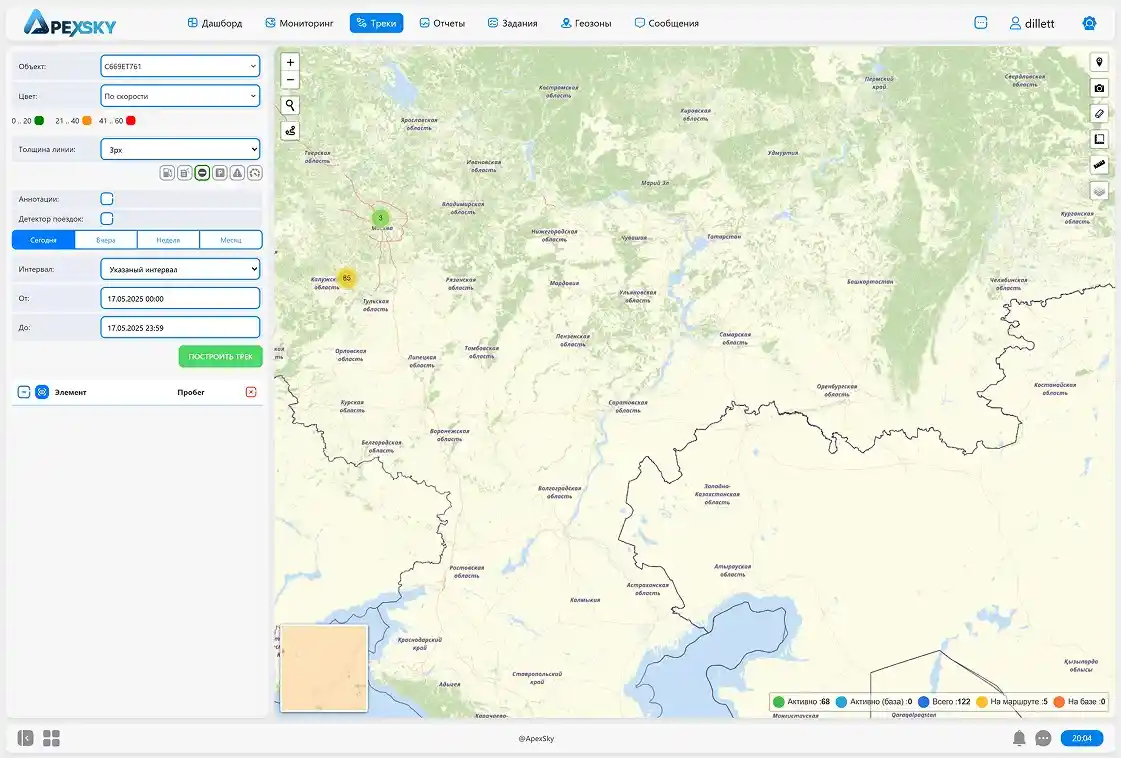
Task: Click the blue fit-all-tracks icon near Элемент
Action: point(42,392)
